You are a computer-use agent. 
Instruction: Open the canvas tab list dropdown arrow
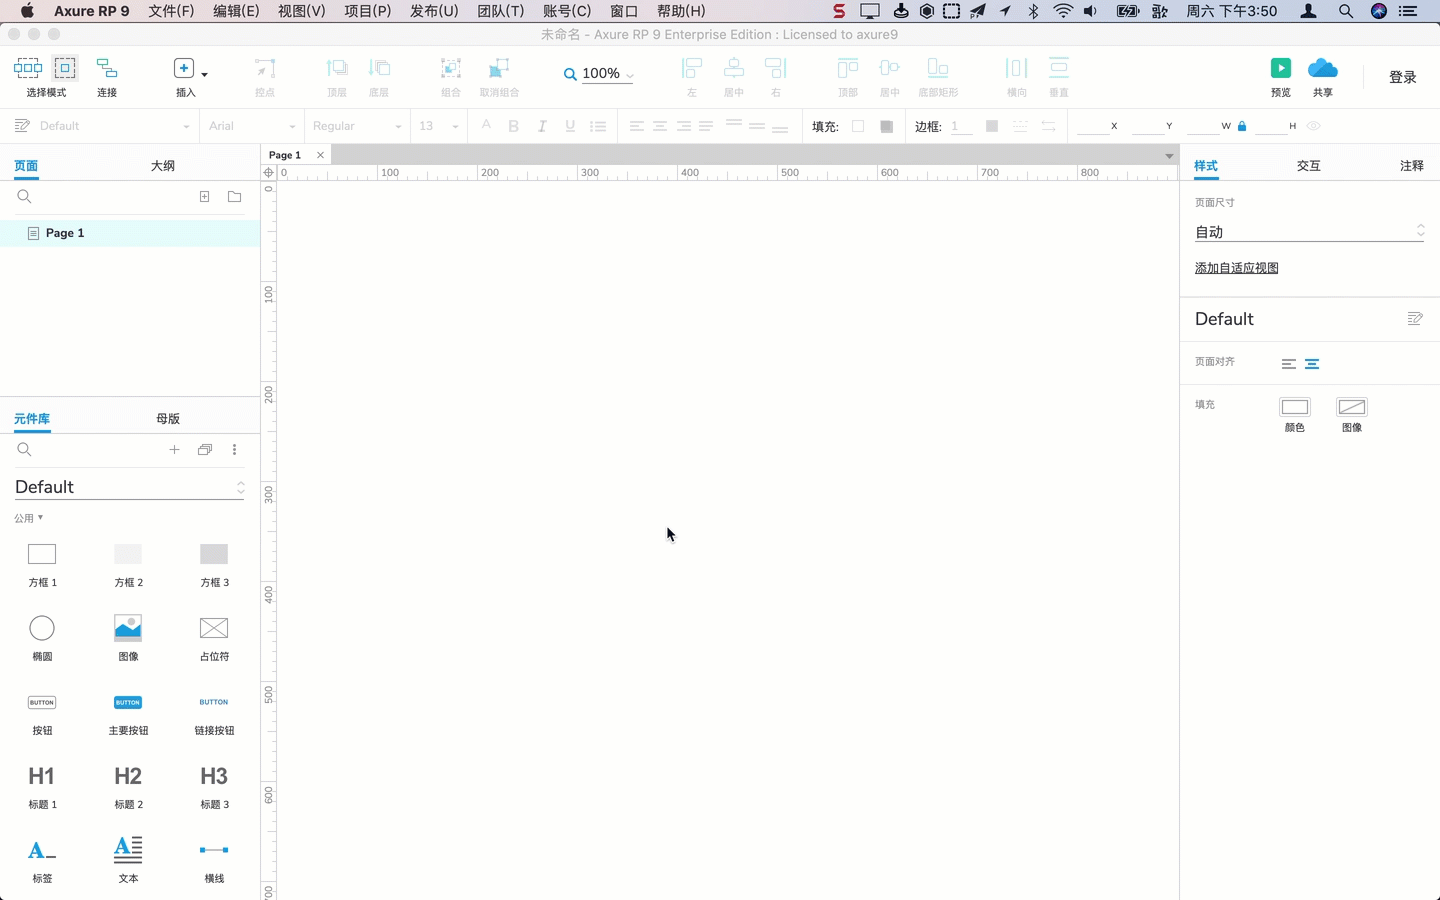point(1169,156)
